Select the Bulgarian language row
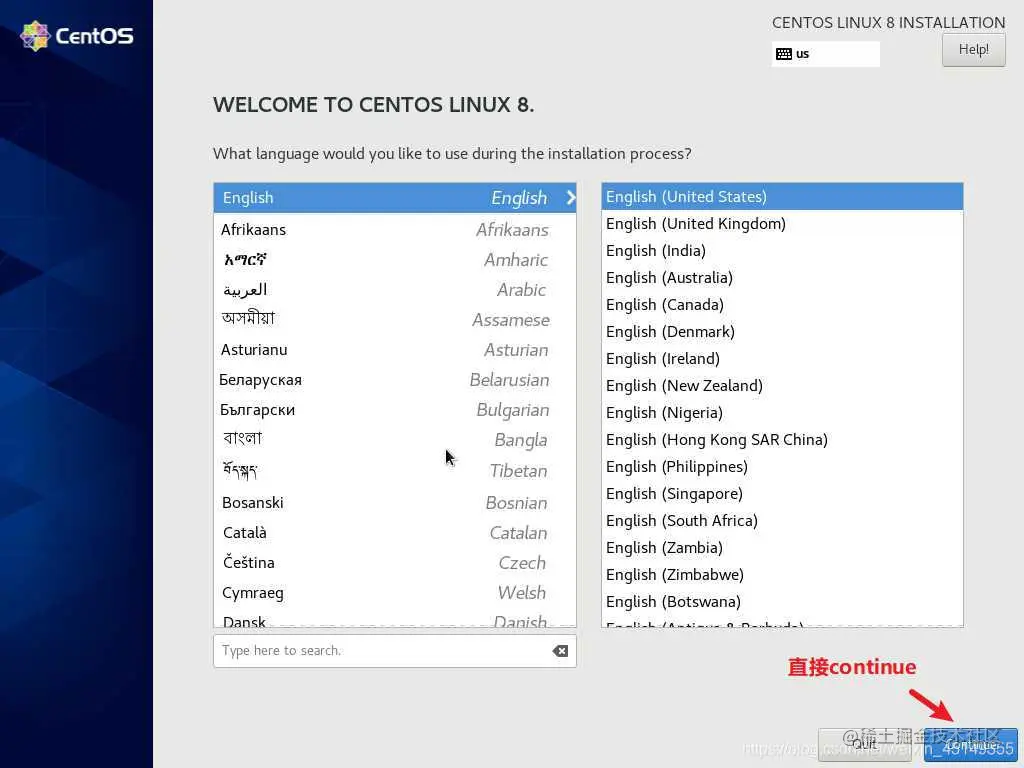This screenshot has width=1024, height=768. [394, 410]
